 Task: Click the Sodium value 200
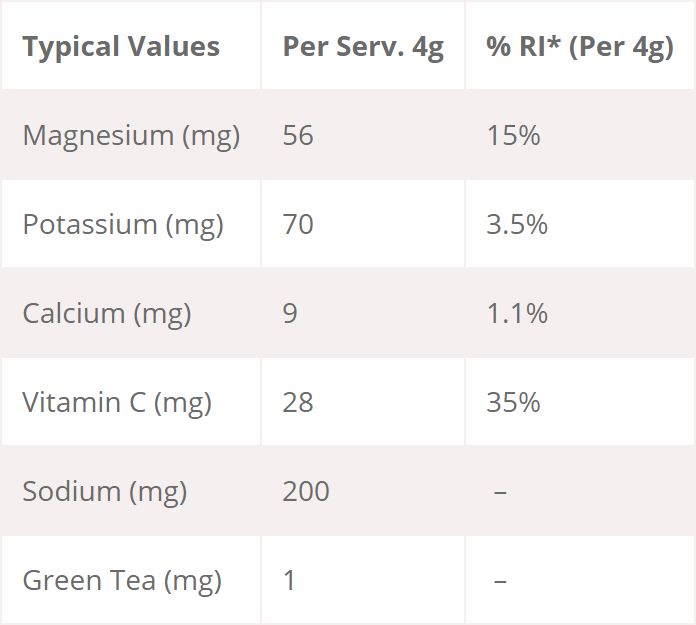[x=306, y=492]
